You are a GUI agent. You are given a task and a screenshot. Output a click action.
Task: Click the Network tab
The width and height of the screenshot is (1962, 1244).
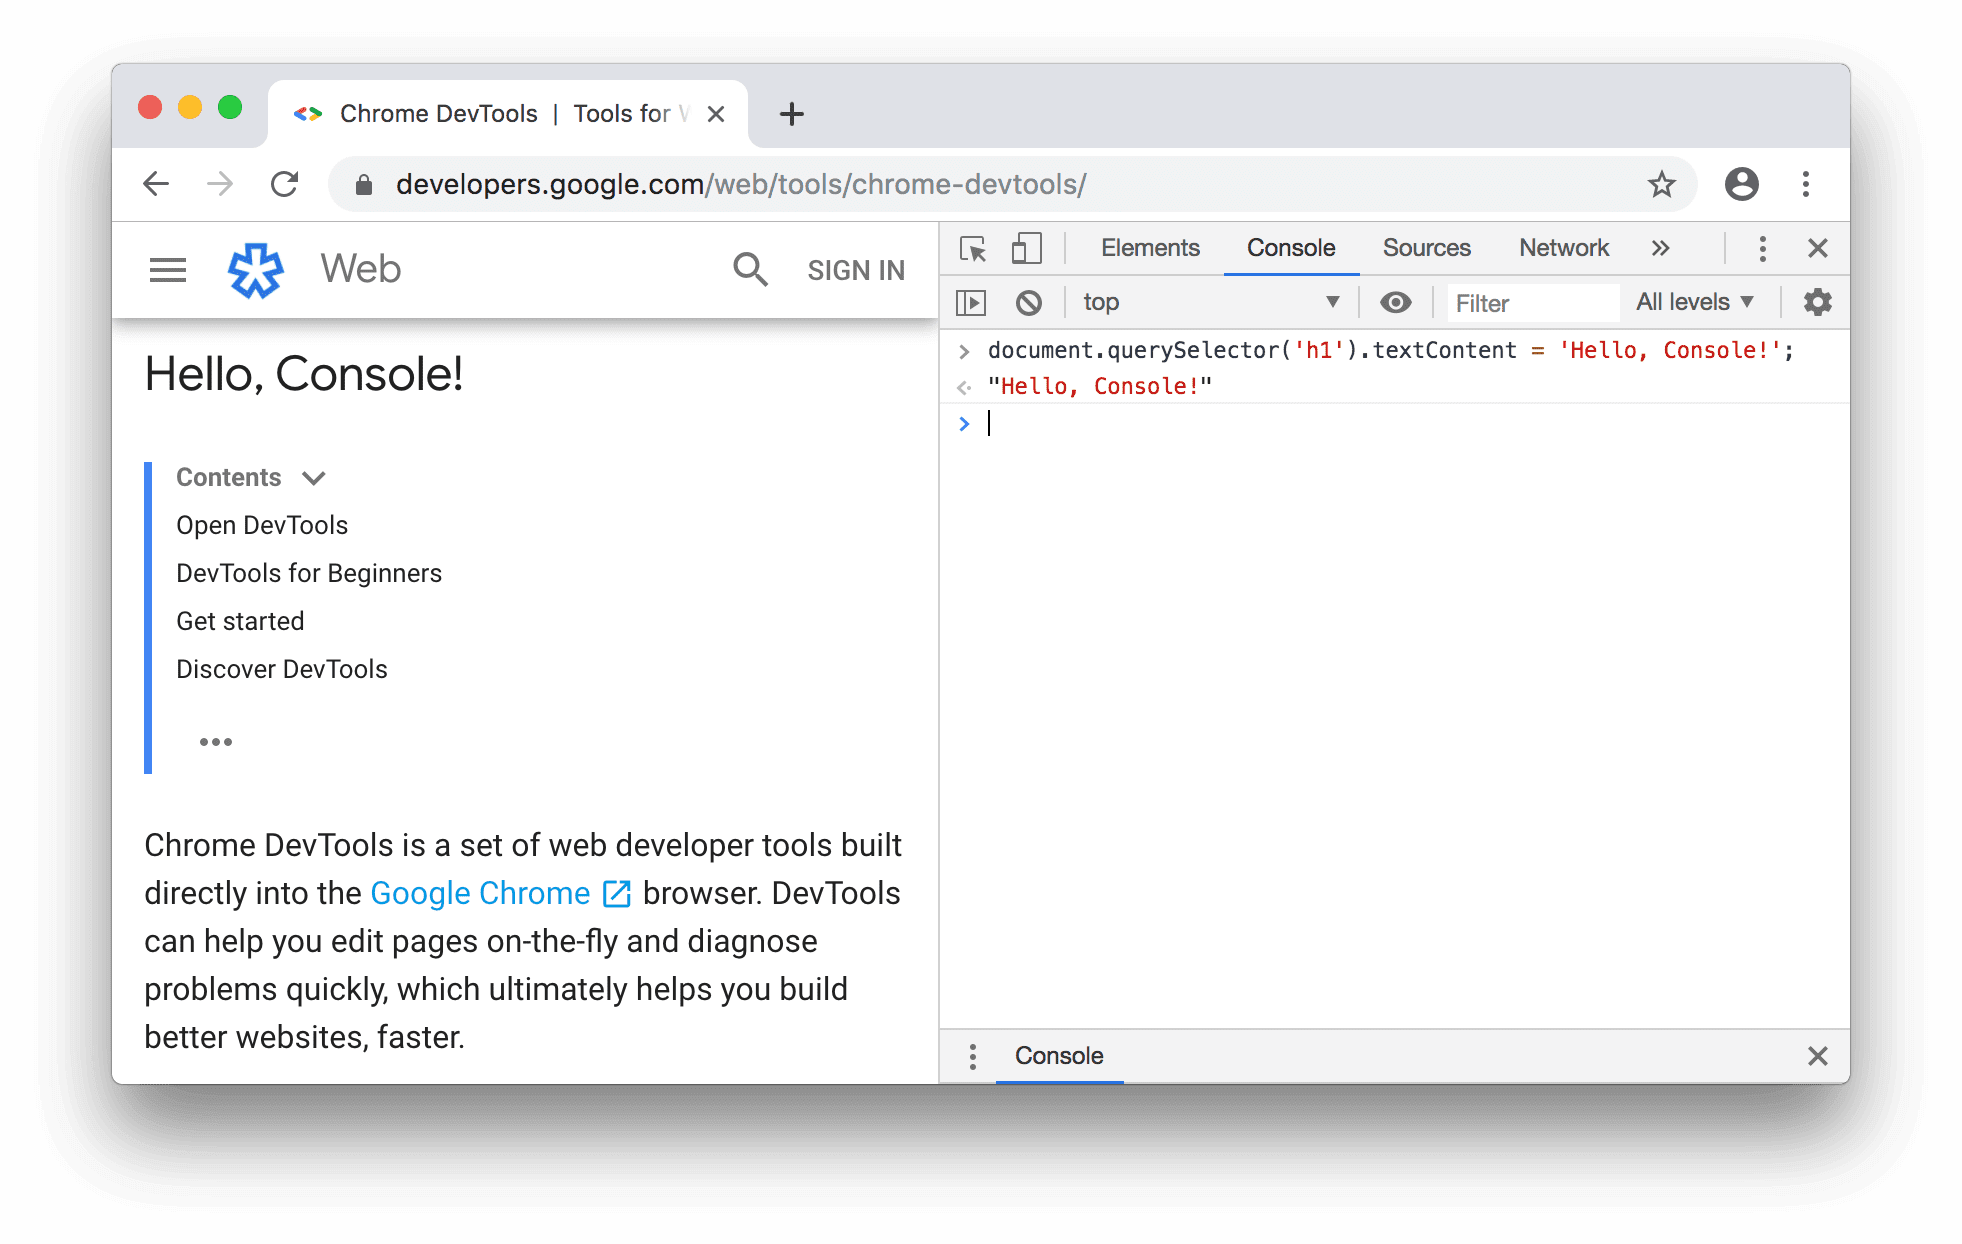pyautogui.click(x=1562, y=246)
